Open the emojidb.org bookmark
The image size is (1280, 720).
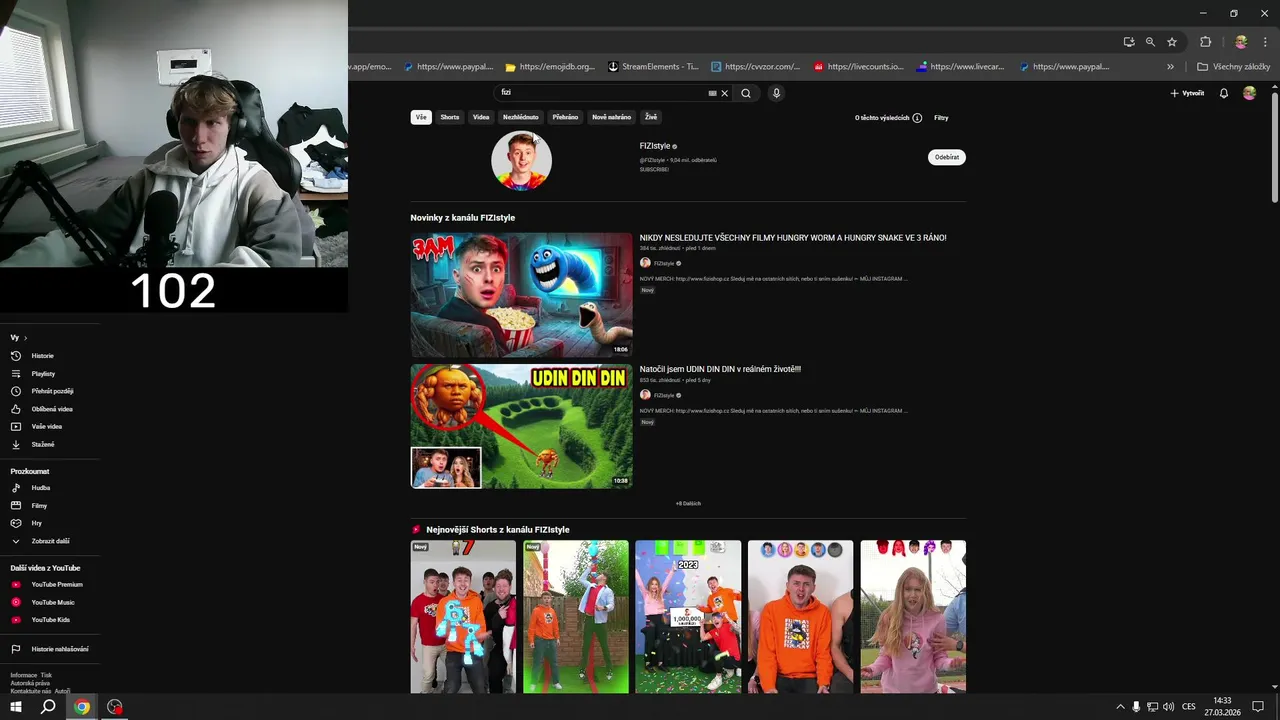[x=550, y=67]
